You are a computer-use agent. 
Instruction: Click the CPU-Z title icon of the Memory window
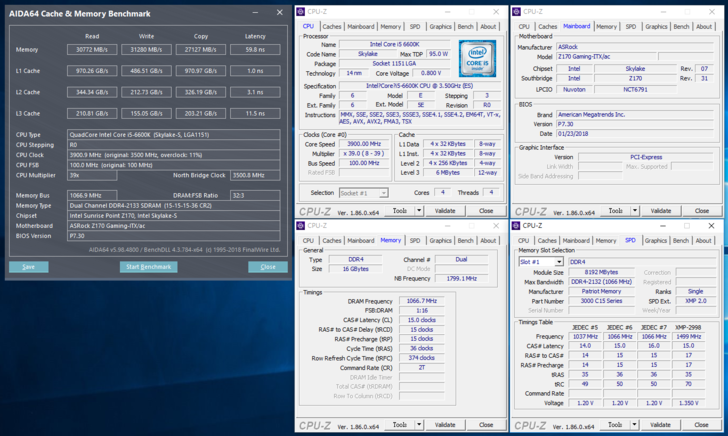(x=302, y=226)
